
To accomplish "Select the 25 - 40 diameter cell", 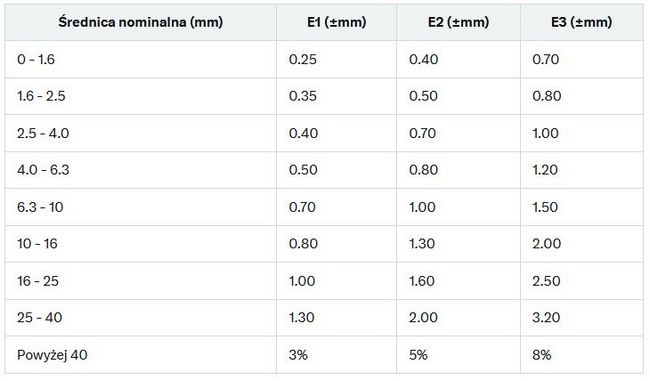I will 141,318.
